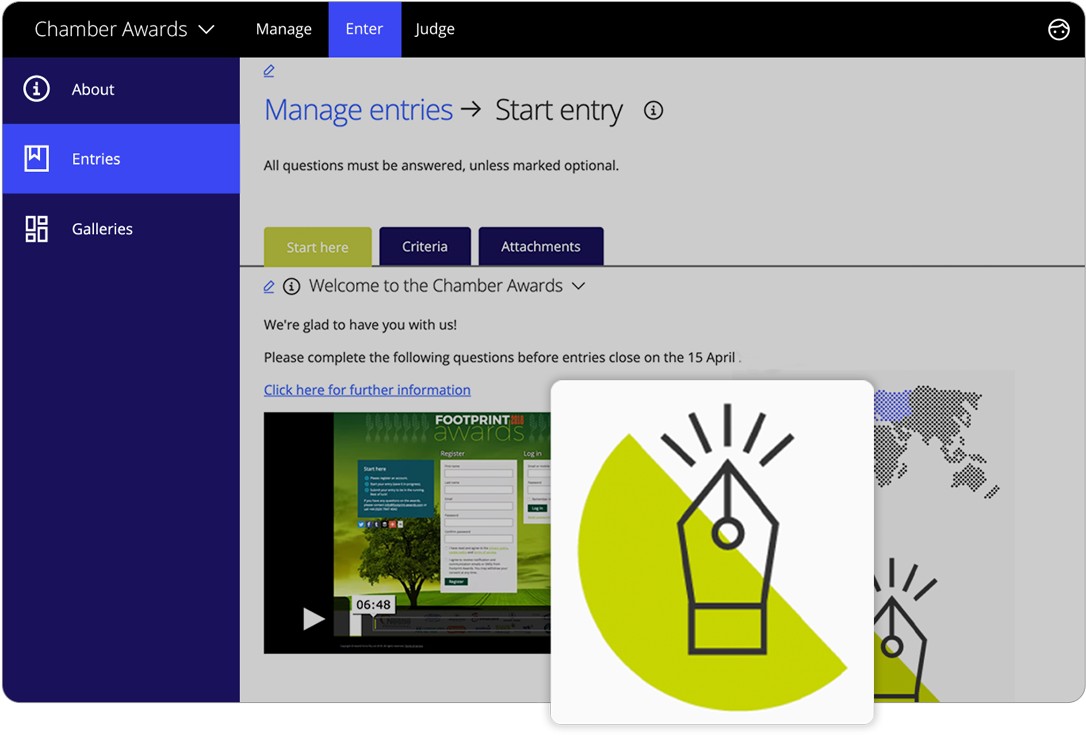Open the info icon next to Welcome heading
This screenshot has height=743, width=1086.
291,286
